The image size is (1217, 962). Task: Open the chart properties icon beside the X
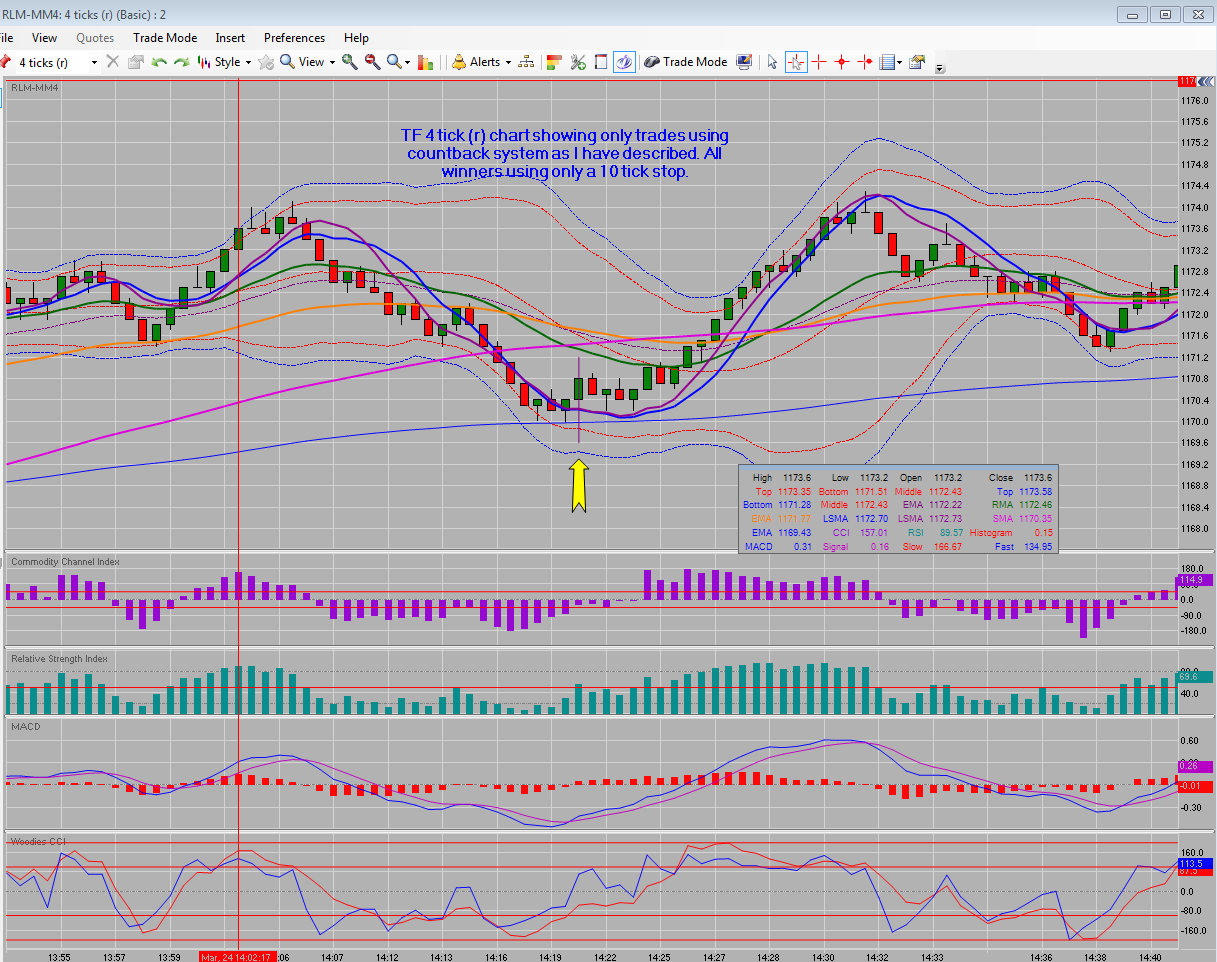click(x=136, y=62)
